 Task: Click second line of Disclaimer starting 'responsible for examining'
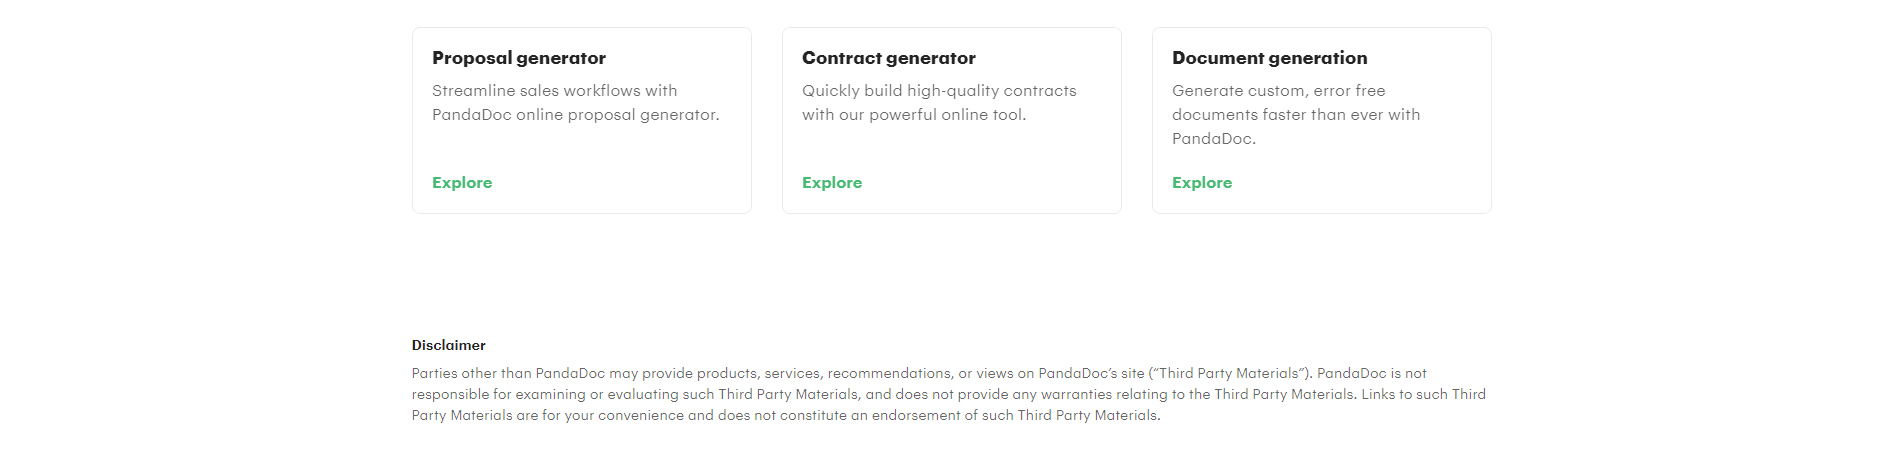[948, 394]
